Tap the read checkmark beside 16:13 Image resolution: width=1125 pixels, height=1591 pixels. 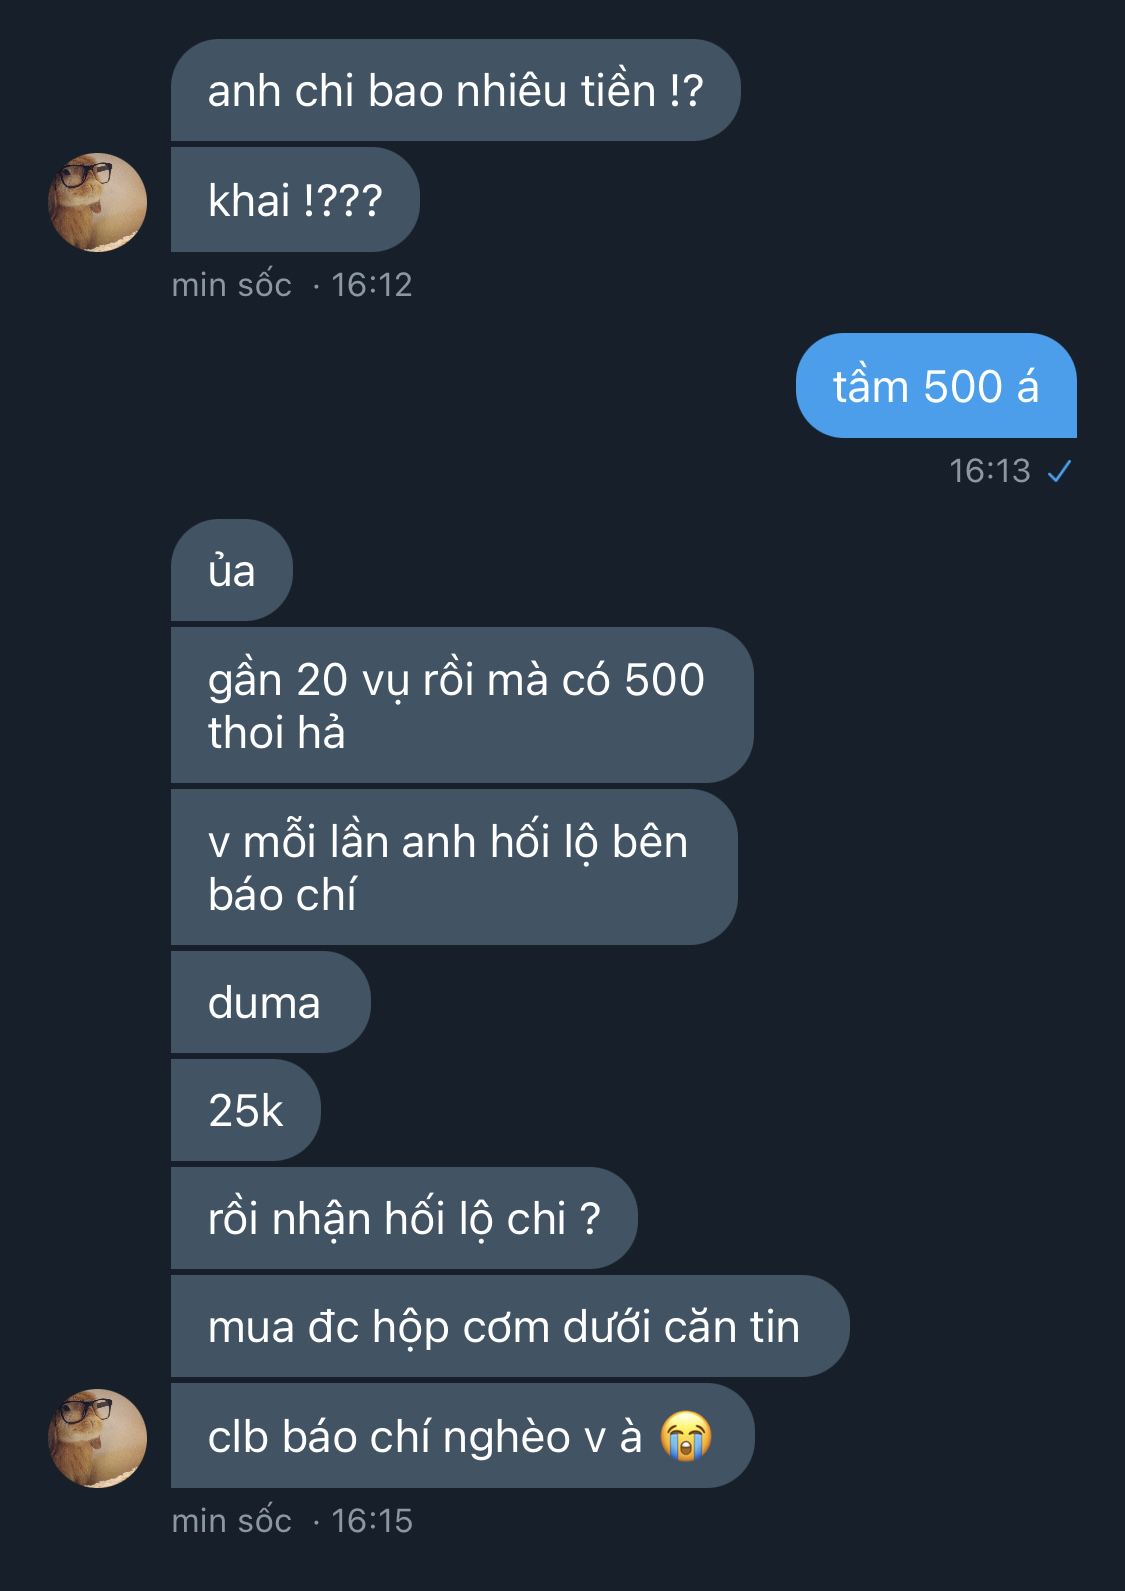click(1059, 471)
